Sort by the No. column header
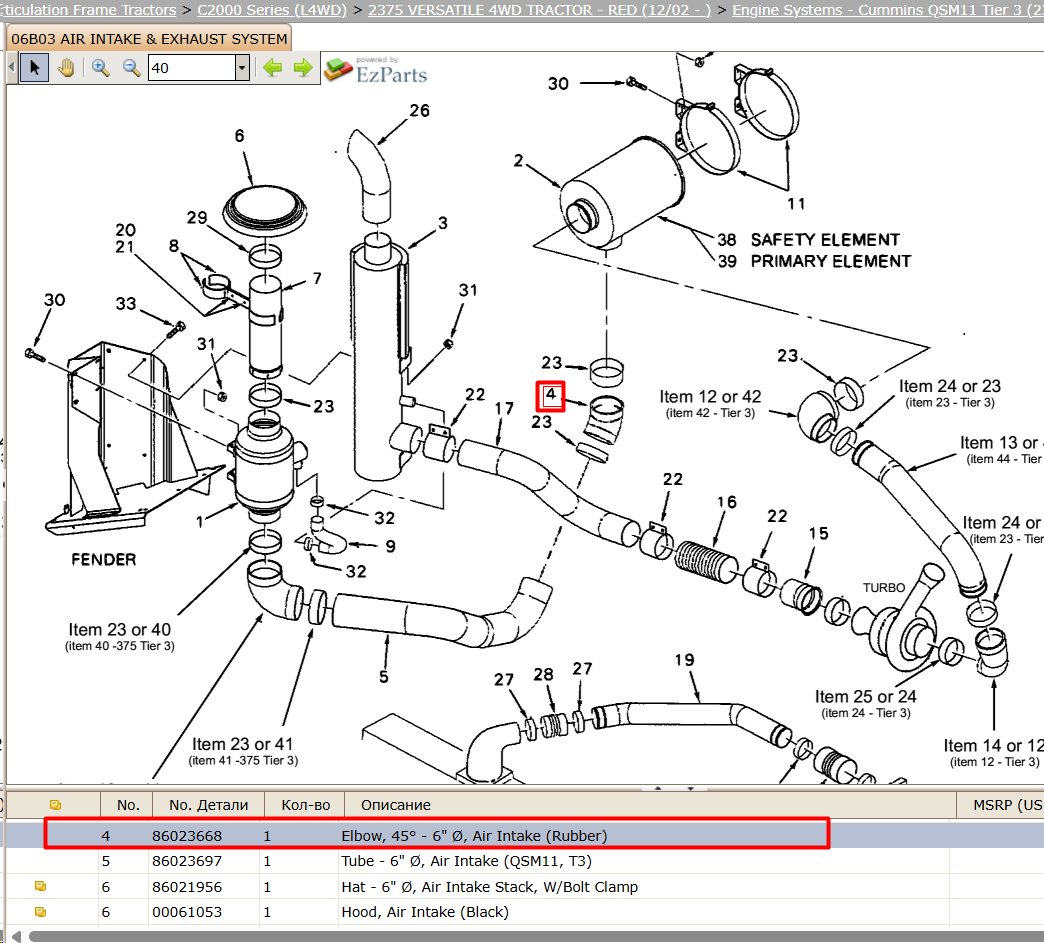 [128, 804]
